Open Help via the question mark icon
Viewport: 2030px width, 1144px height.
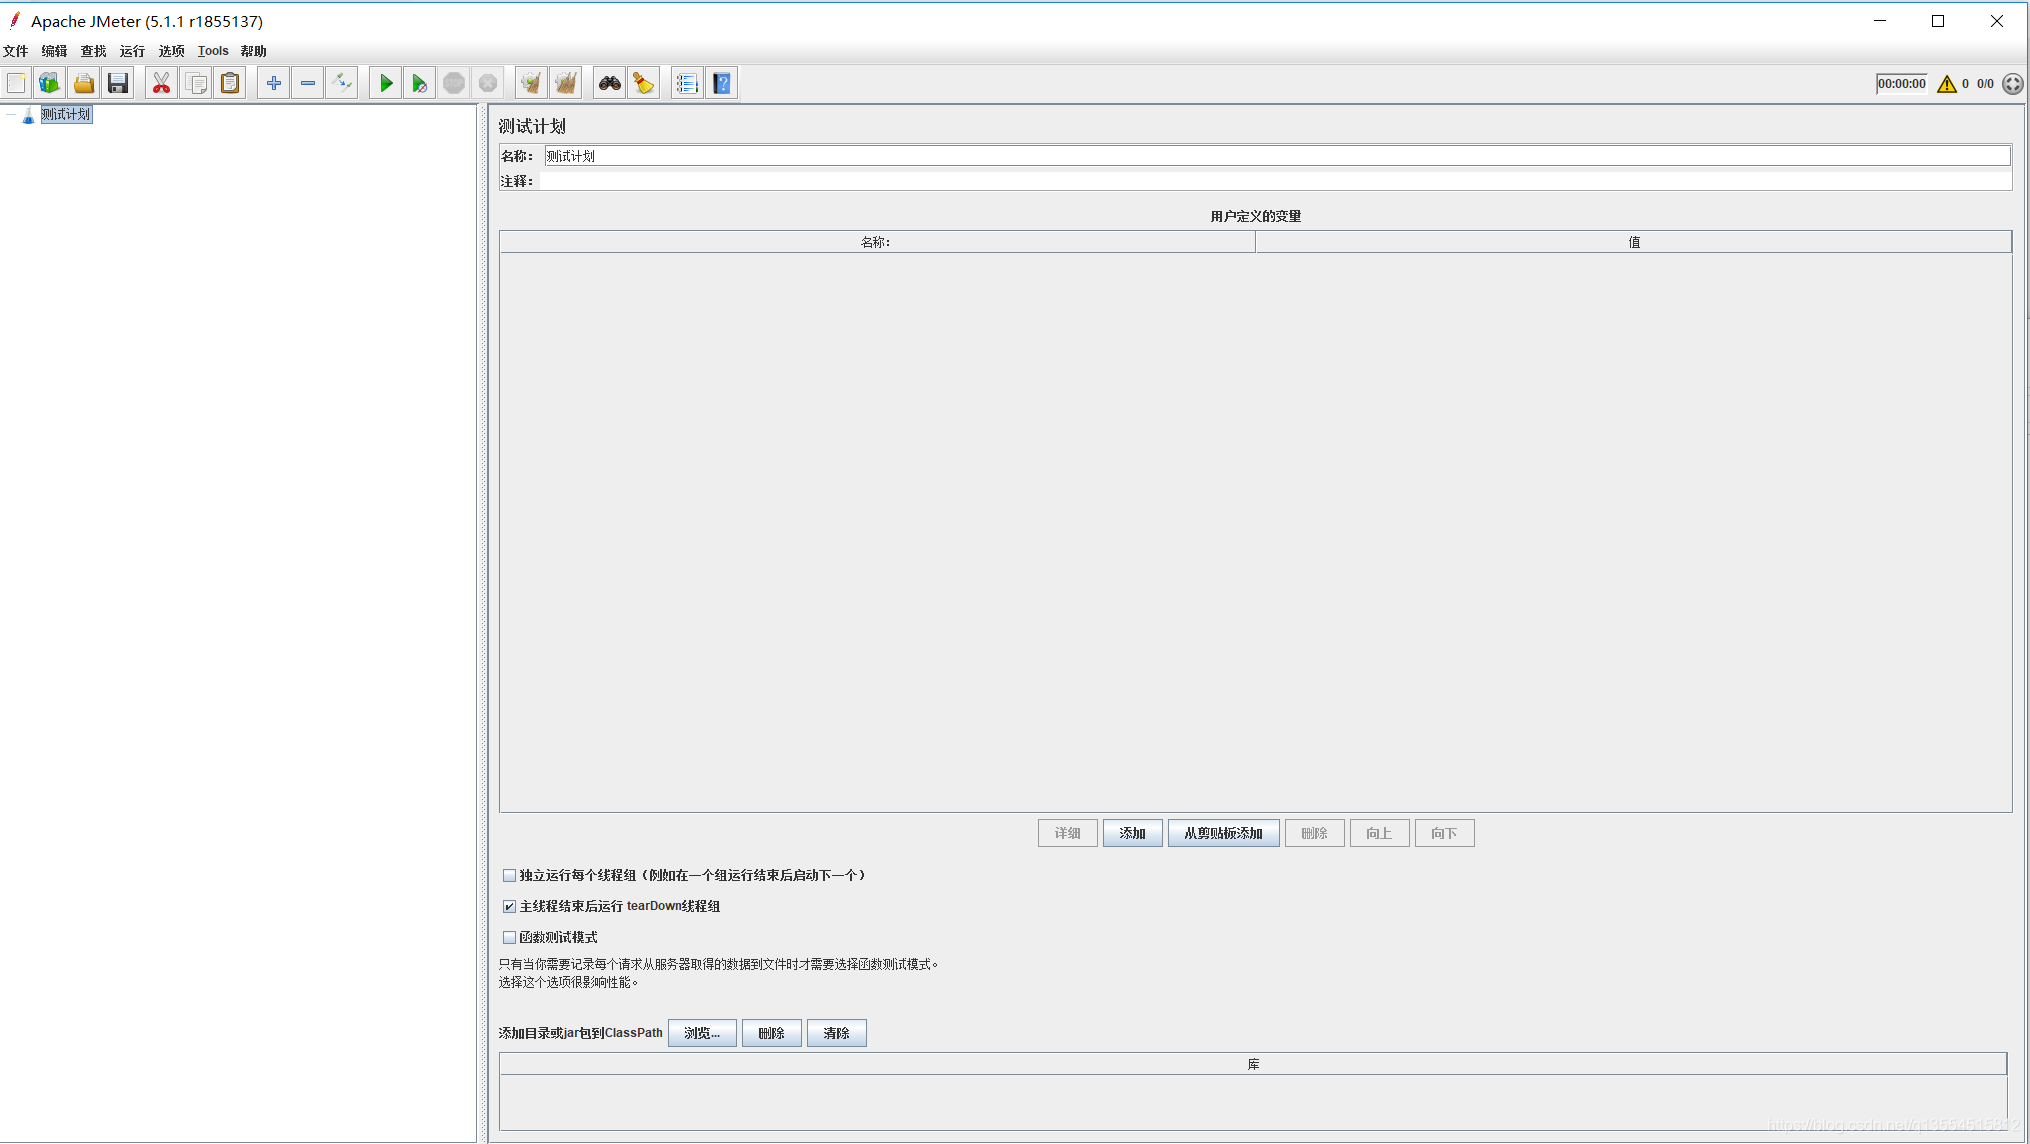722,84
